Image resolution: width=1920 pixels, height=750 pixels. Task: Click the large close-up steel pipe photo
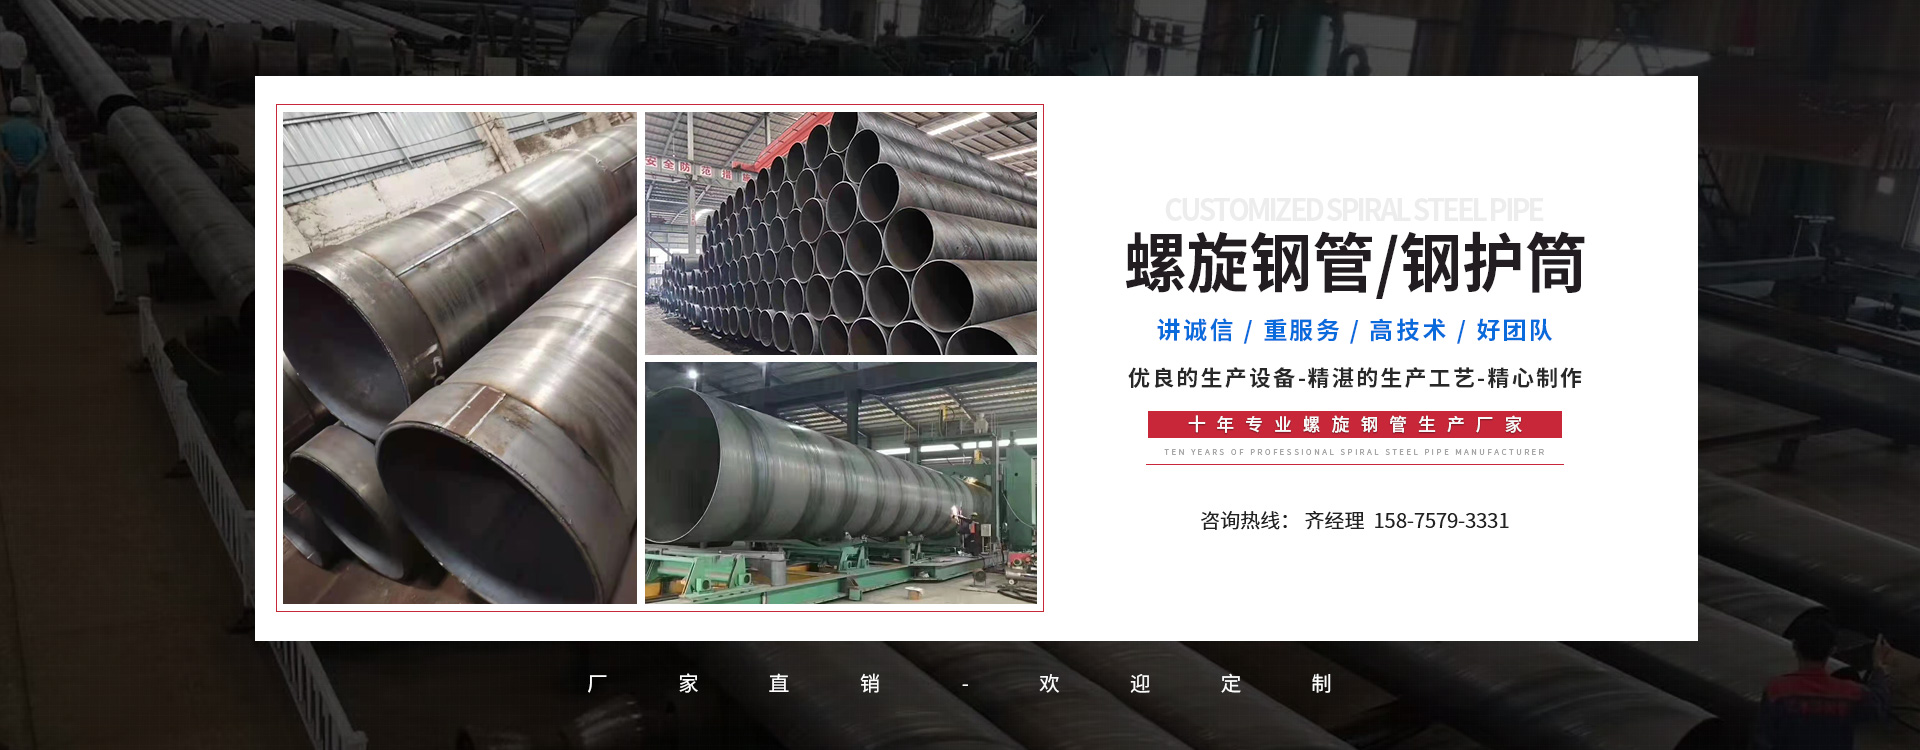coord(459,357)
